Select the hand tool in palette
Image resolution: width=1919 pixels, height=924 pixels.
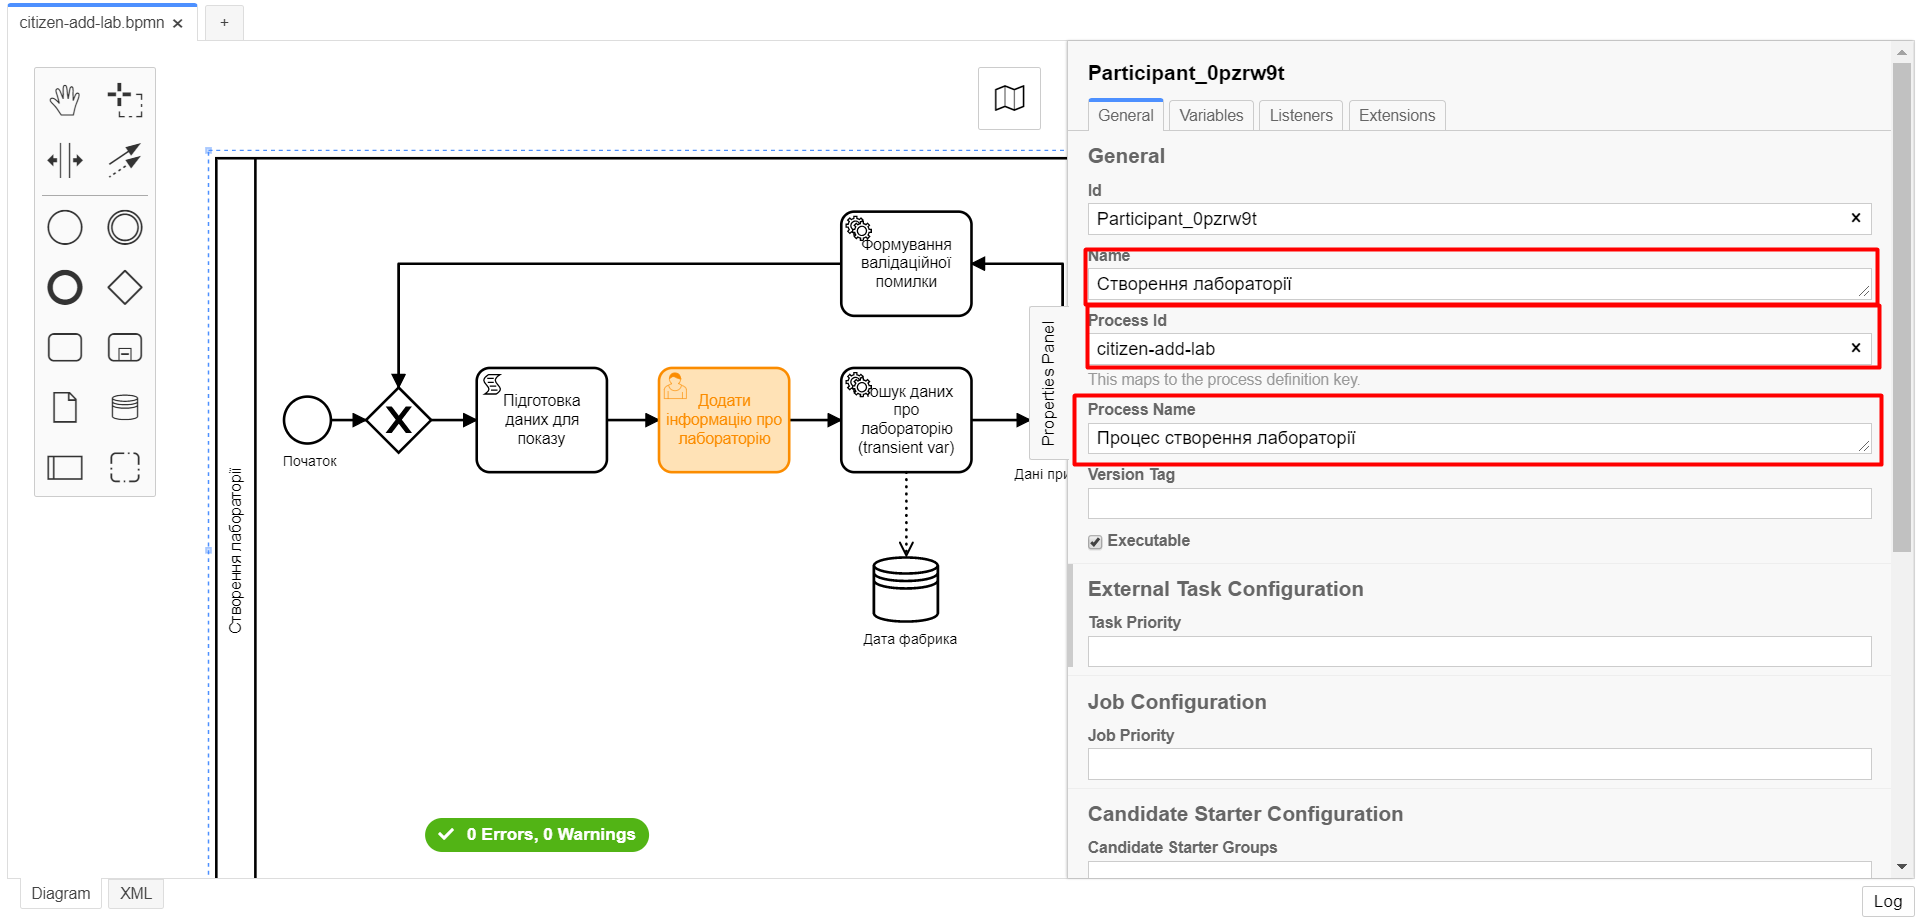(65, 100)
